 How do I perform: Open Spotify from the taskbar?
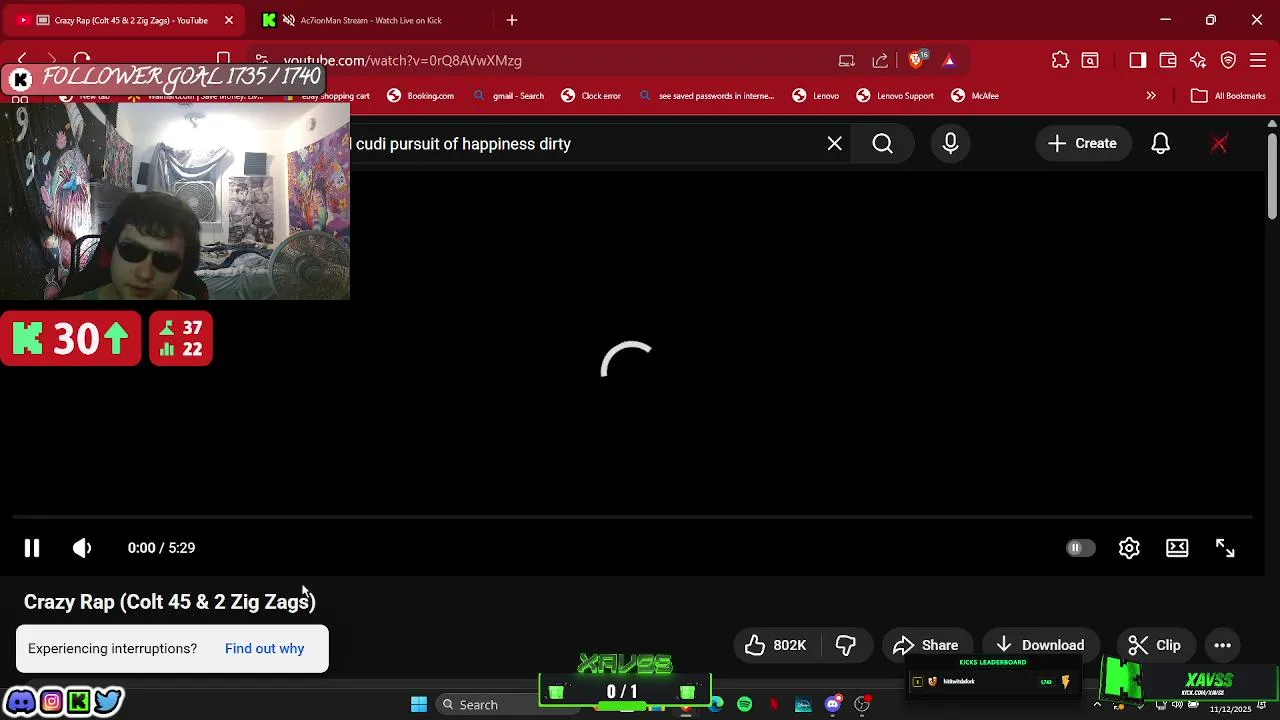pyautogui.click(x=745, y=704)
